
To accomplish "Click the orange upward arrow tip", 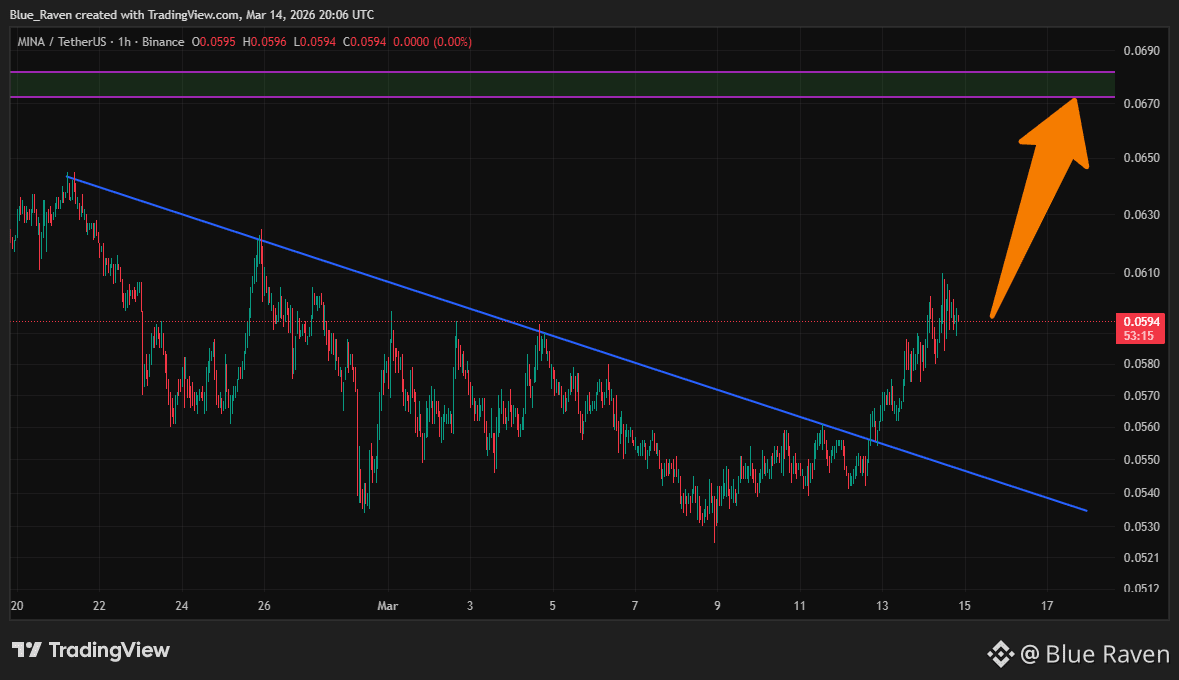I will click(1074, 100).
